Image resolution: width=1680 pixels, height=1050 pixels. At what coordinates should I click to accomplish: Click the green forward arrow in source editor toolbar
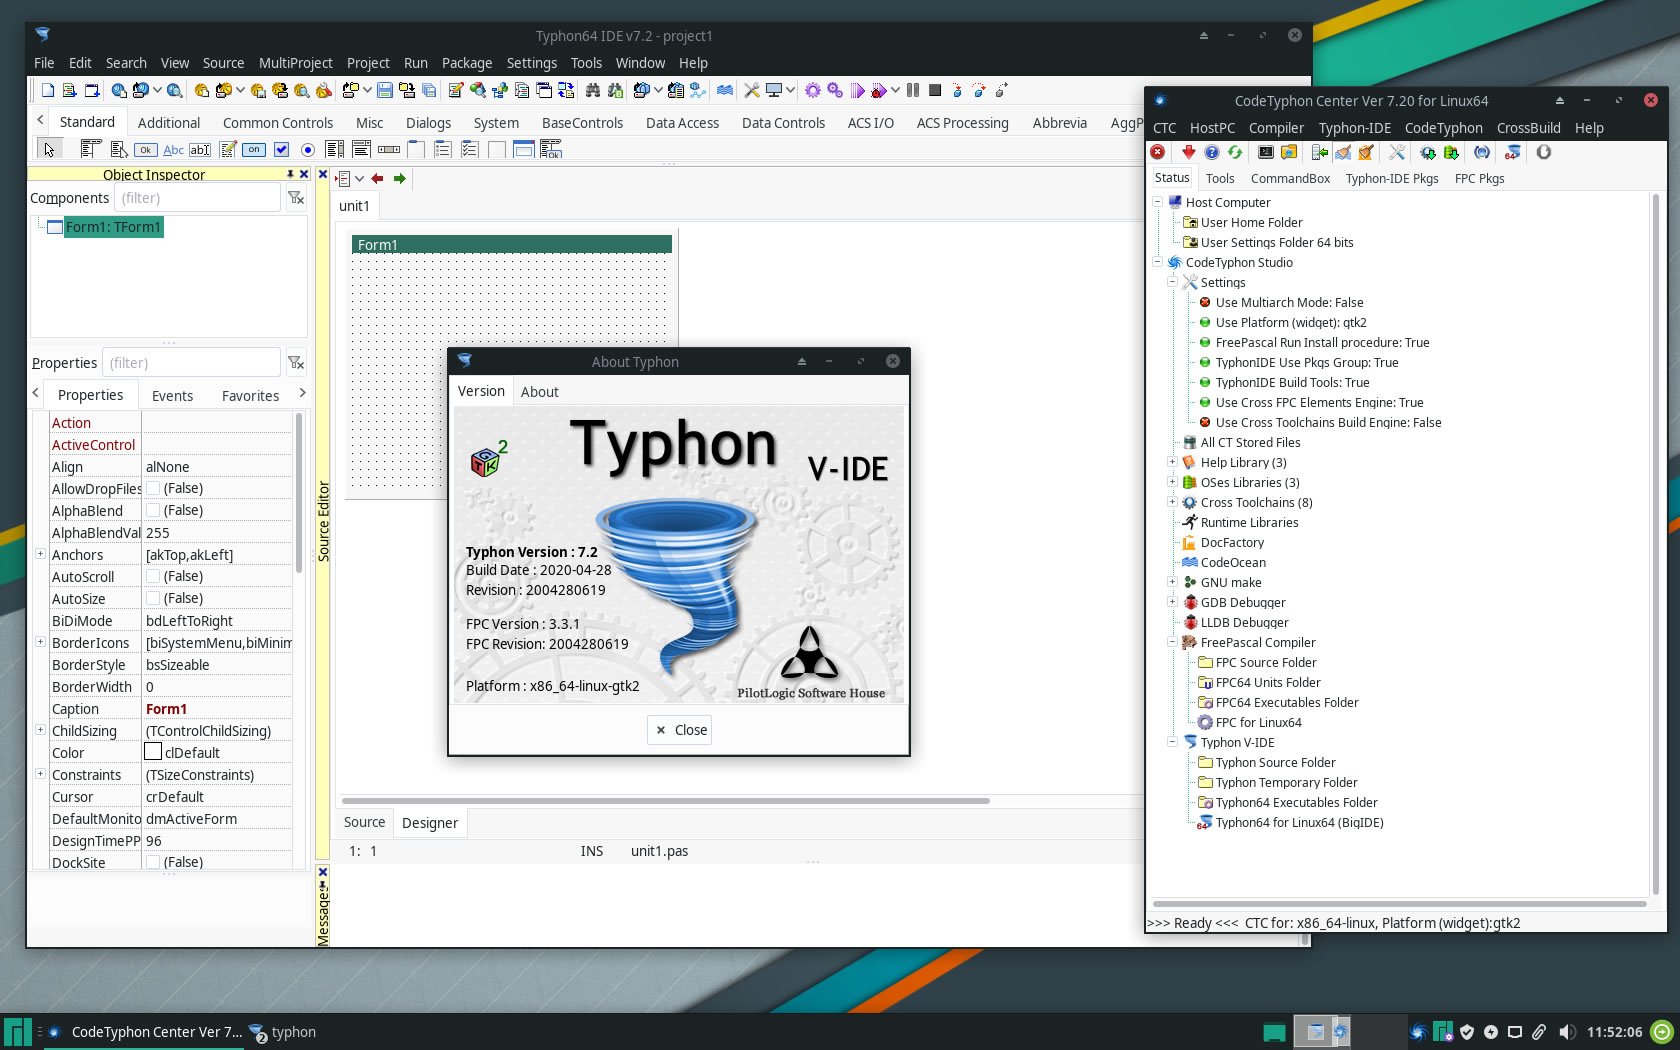click(x=399, y=178)
